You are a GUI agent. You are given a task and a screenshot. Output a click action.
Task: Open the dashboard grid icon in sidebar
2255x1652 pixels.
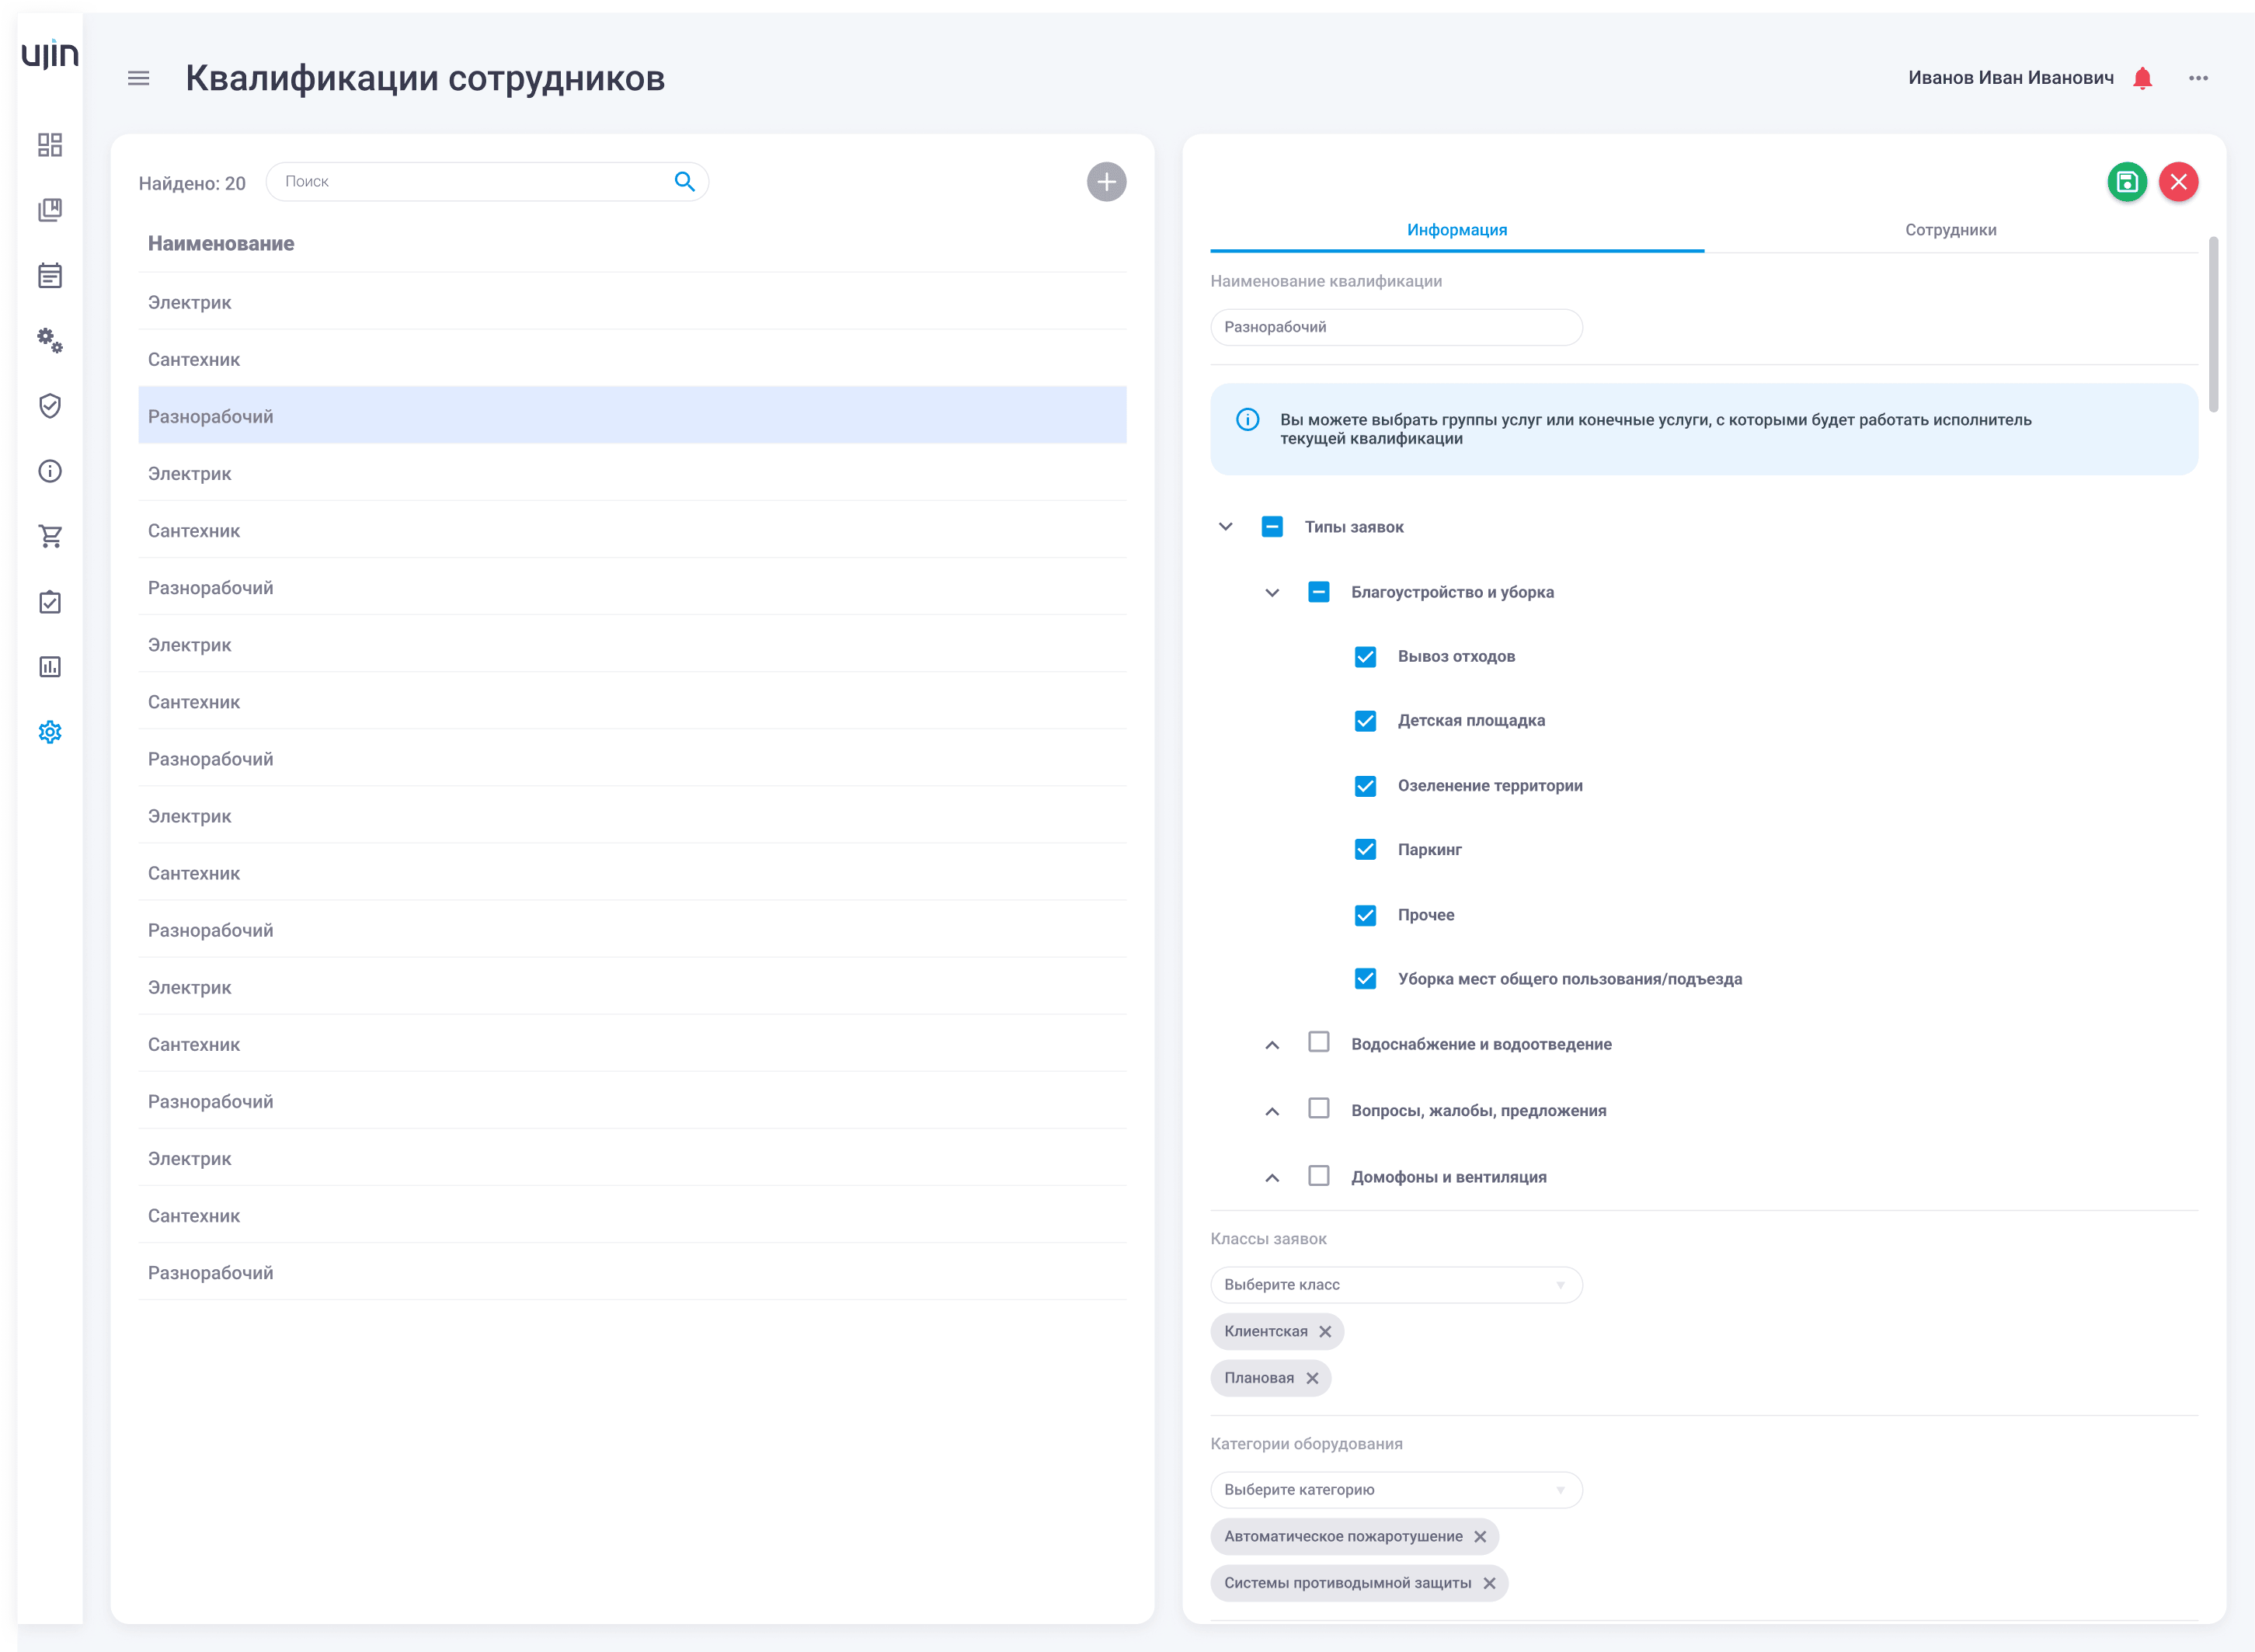point(50,145)
